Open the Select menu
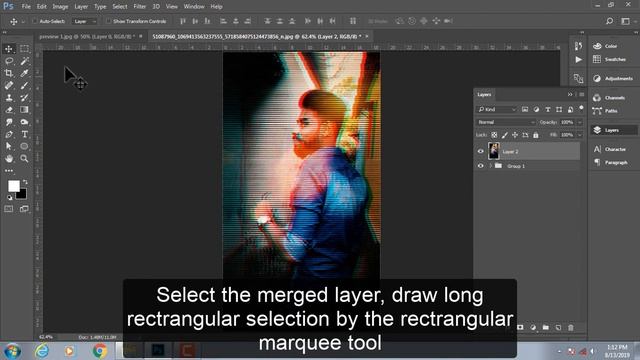Image resolution: width=640 pixels, height=360 pixels. click(120, 7)
